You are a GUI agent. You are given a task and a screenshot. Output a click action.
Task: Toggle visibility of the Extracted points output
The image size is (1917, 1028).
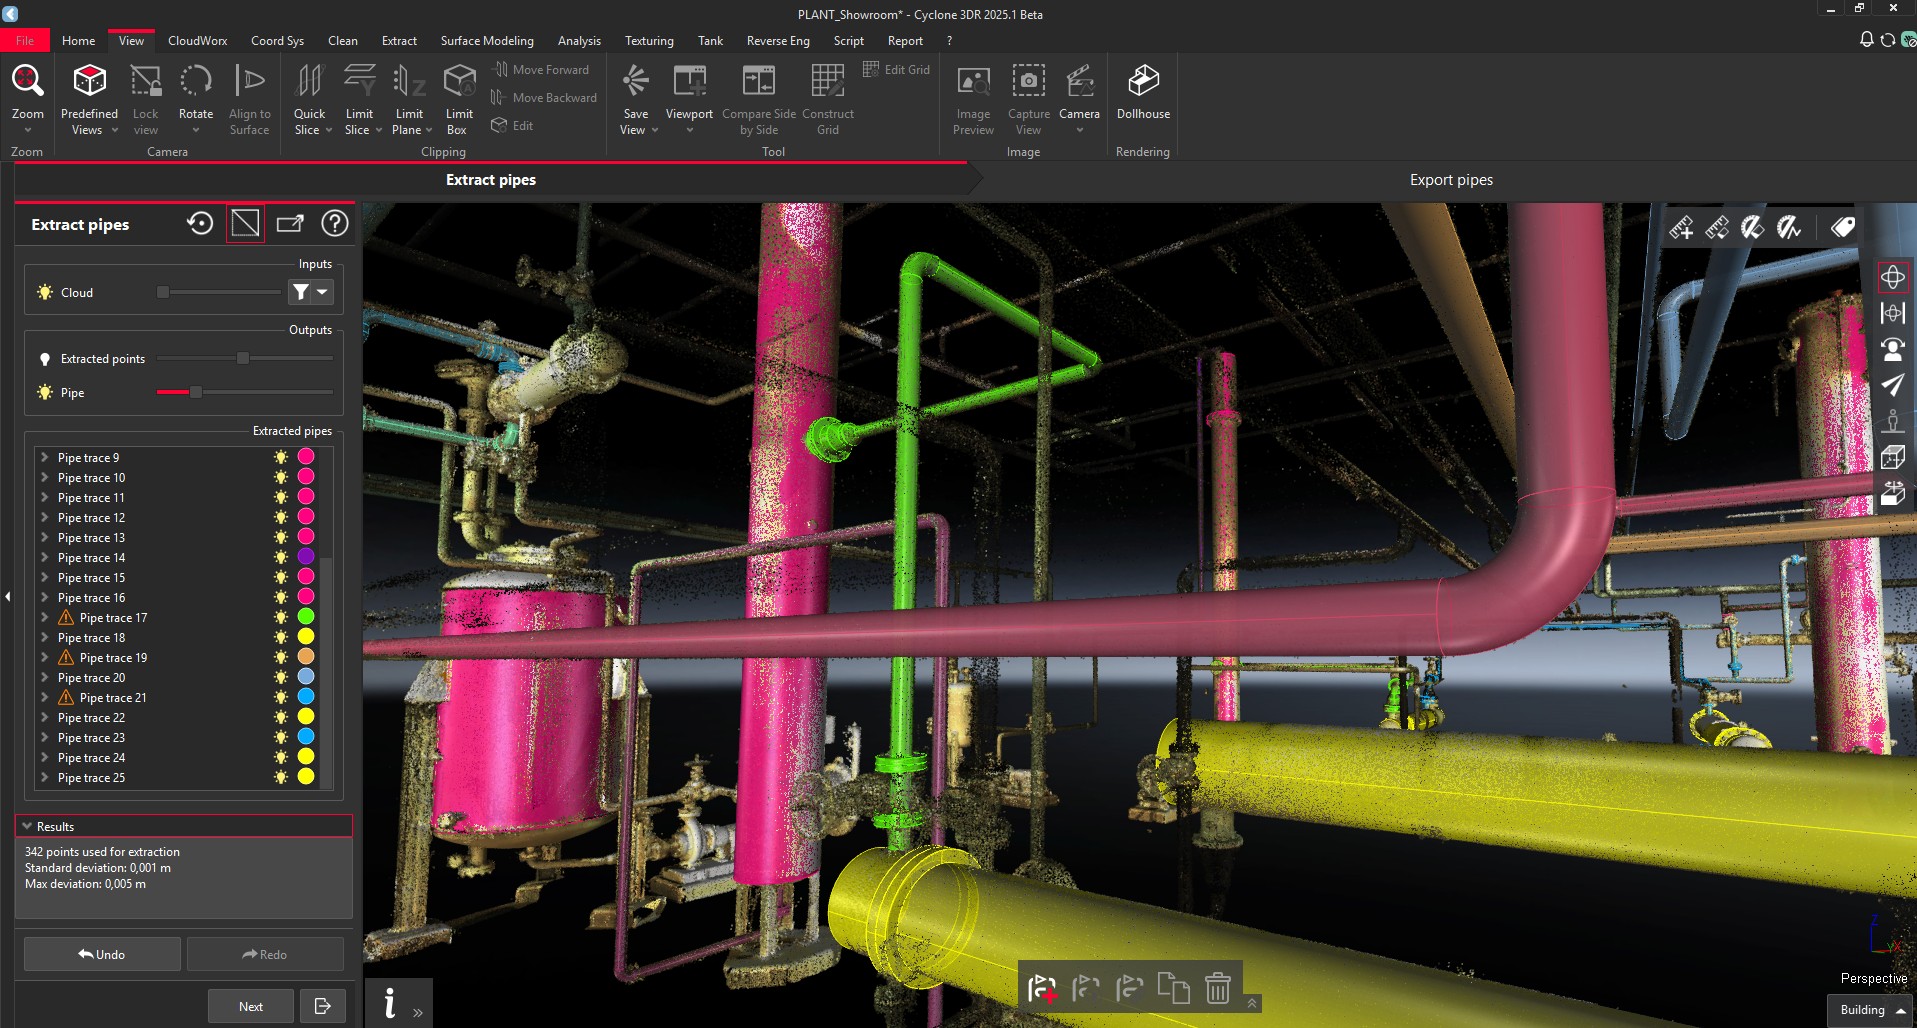pos(44,357)
